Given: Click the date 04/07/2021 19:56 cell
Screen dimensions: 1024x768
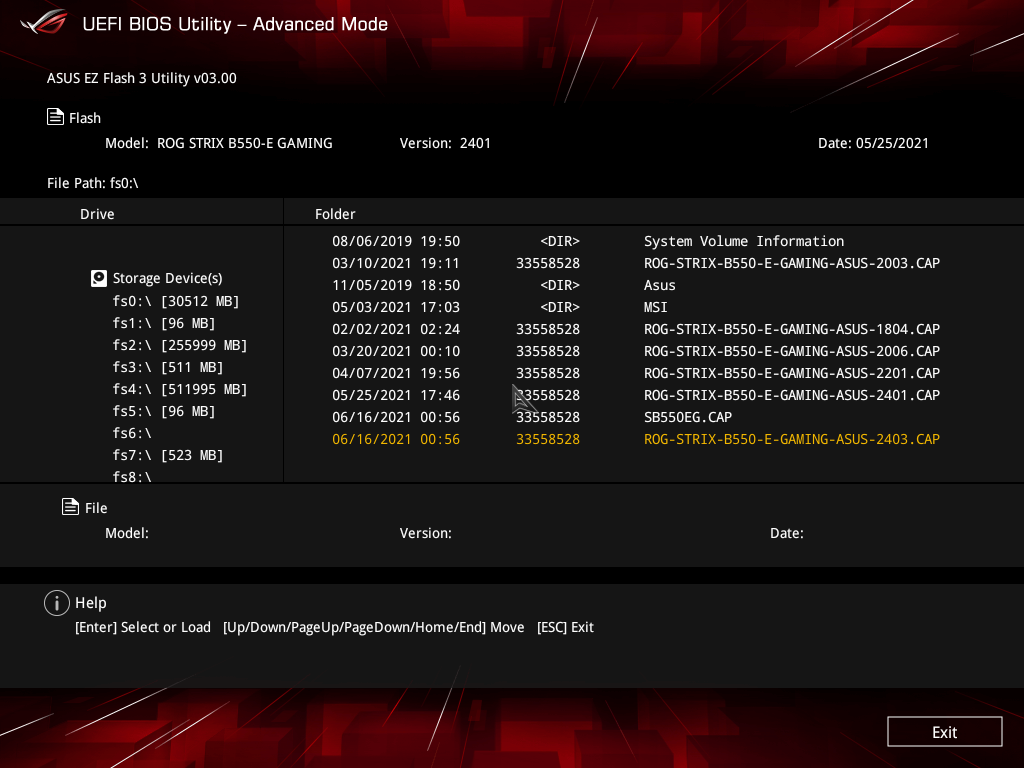Looking at the screenshot, I should [x=396, y=373].
